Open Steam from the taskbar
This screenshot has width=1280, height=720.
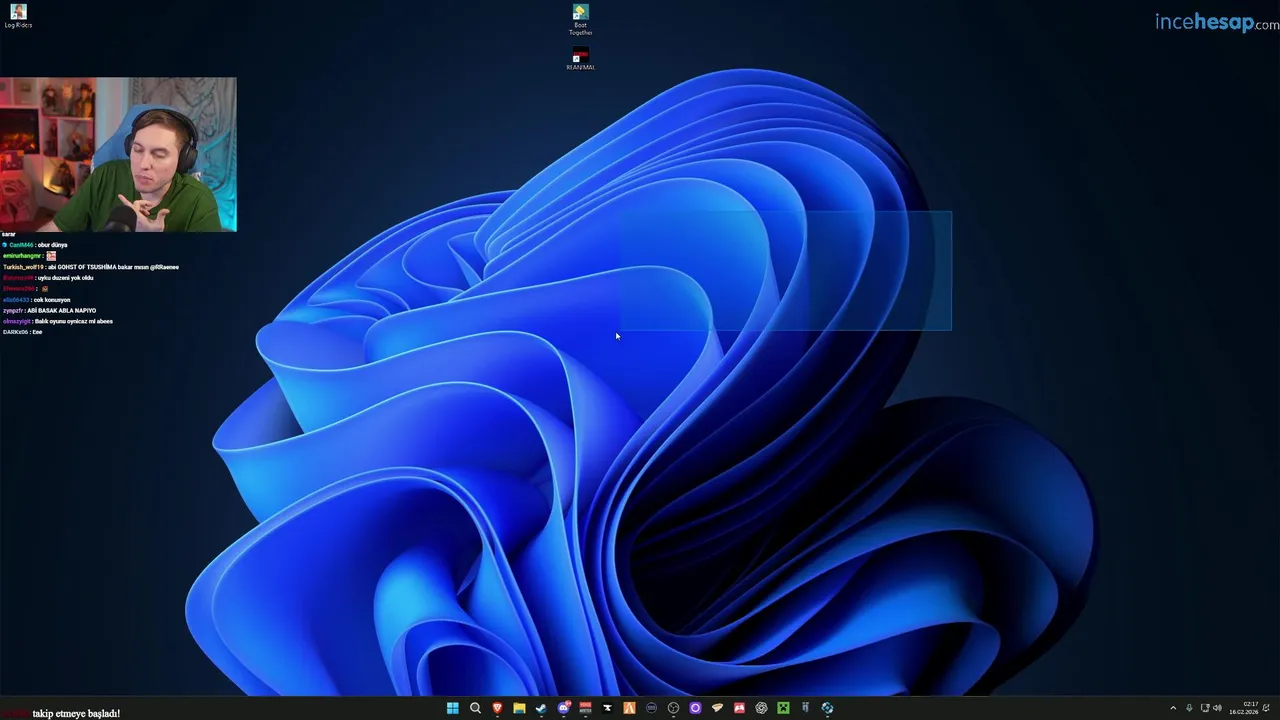pos(541,708)
